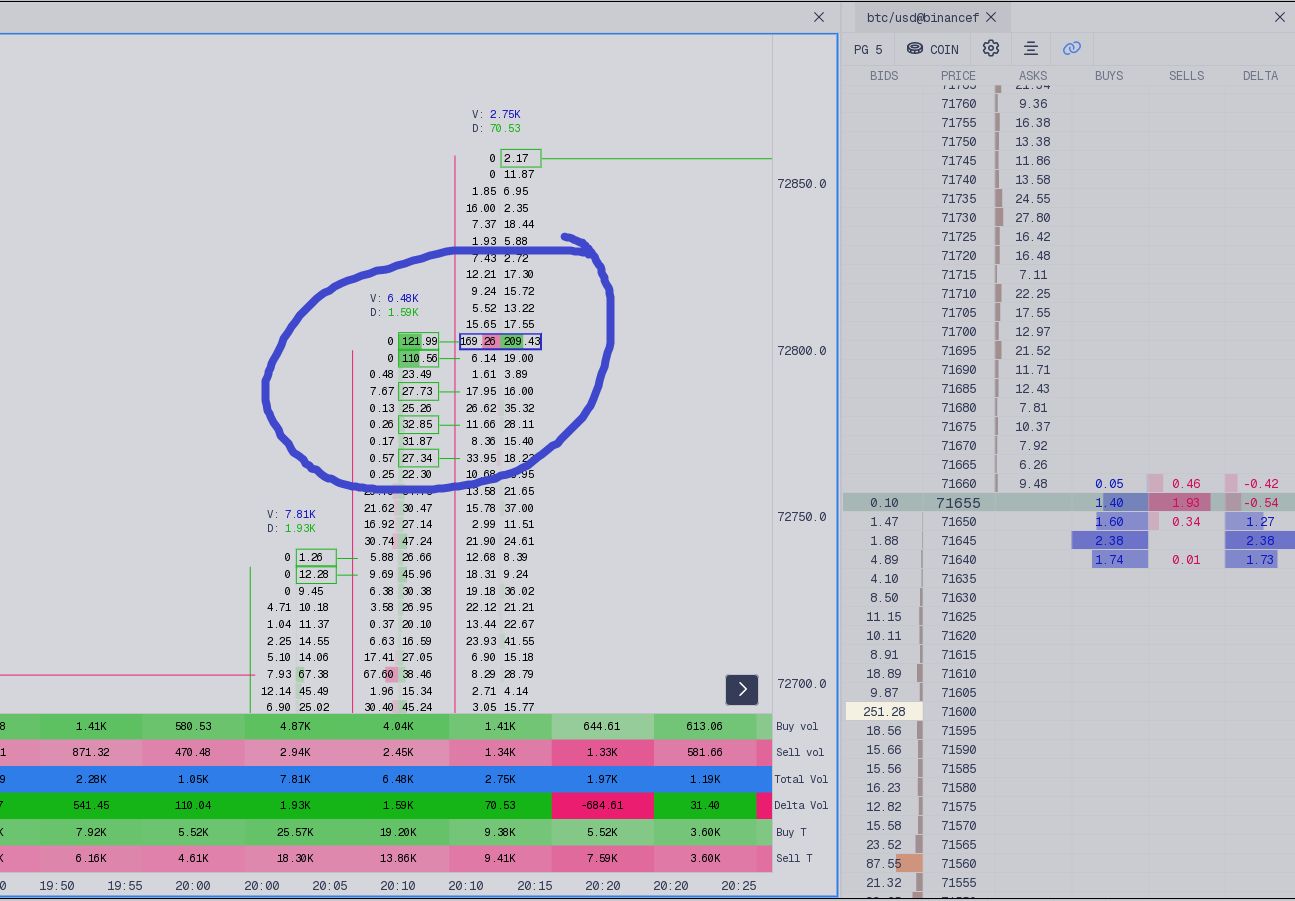The width and height of the screenshot is (1295, 901).
Task: Click the 20:15 time axis label
Action: click(x=534, y=886)
